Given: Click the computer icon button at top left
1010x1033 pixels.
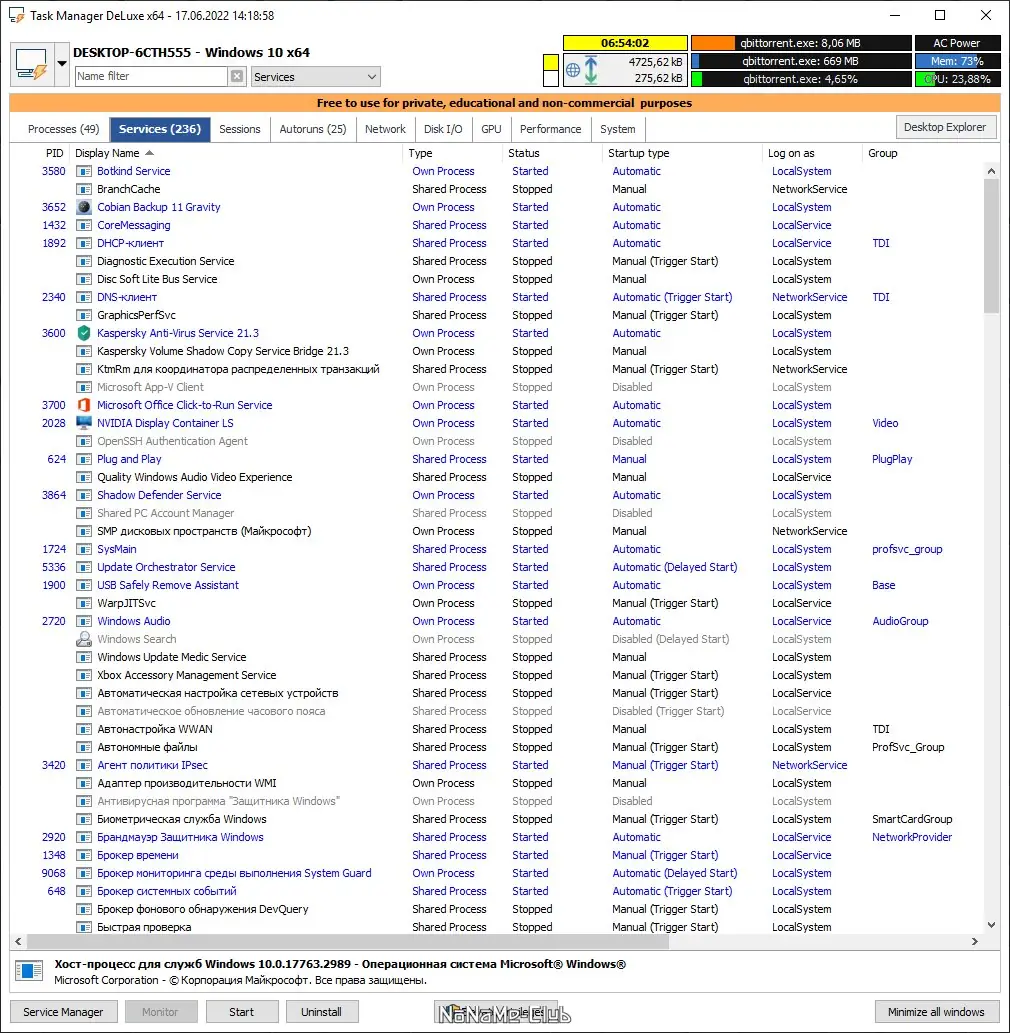Looking at the screenshot, I should tap(32, 64).
